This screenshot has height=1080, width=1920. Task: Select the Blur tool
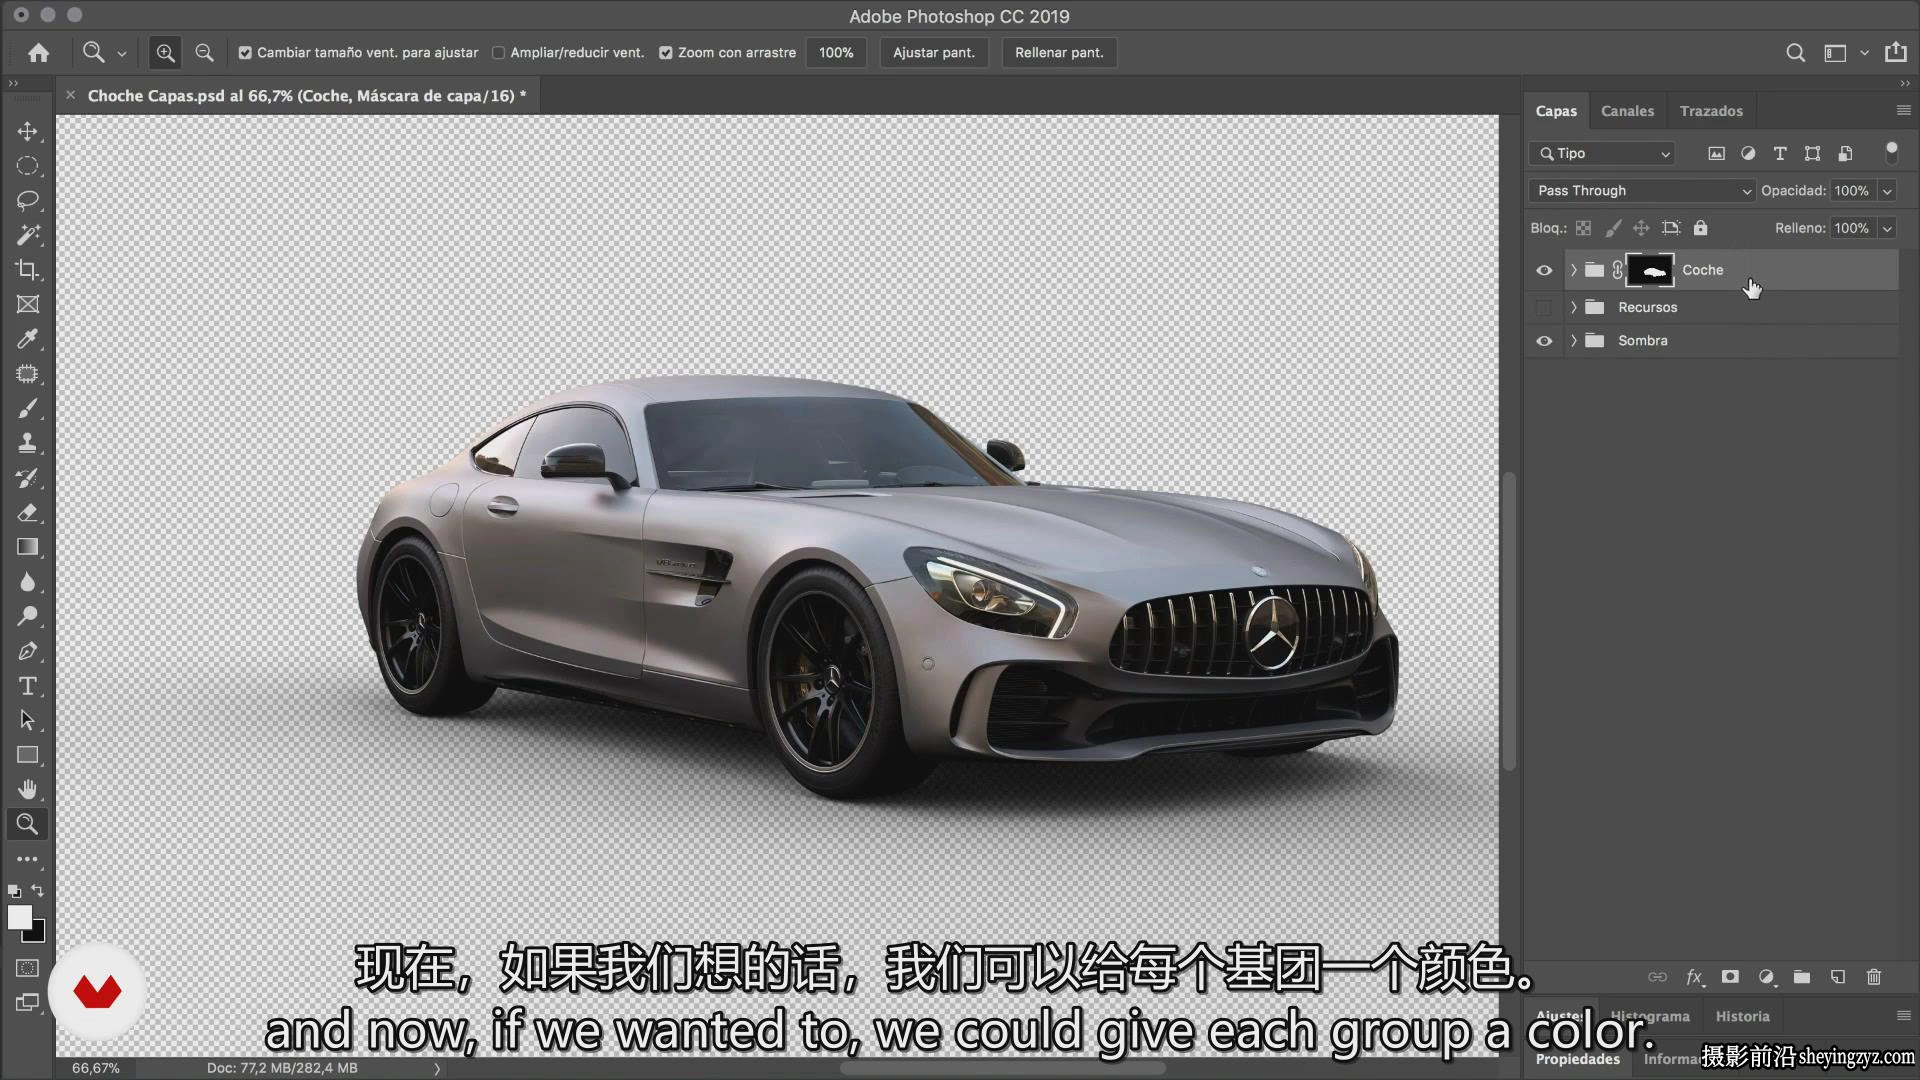27,582
